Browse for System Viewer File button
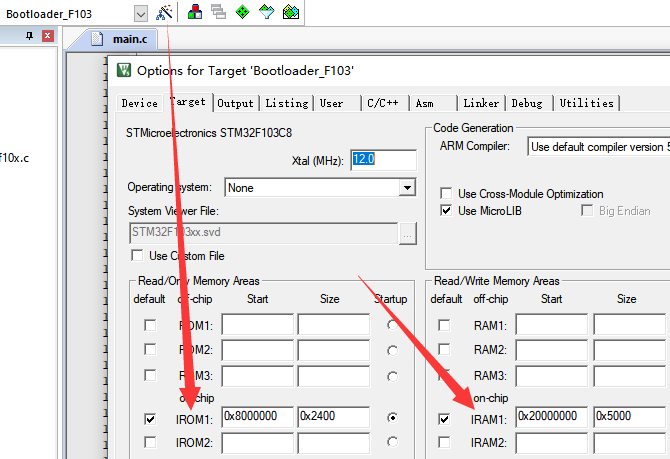Image resolution: width=670 pixels, height=459 pixels. (x=408, y=233)
